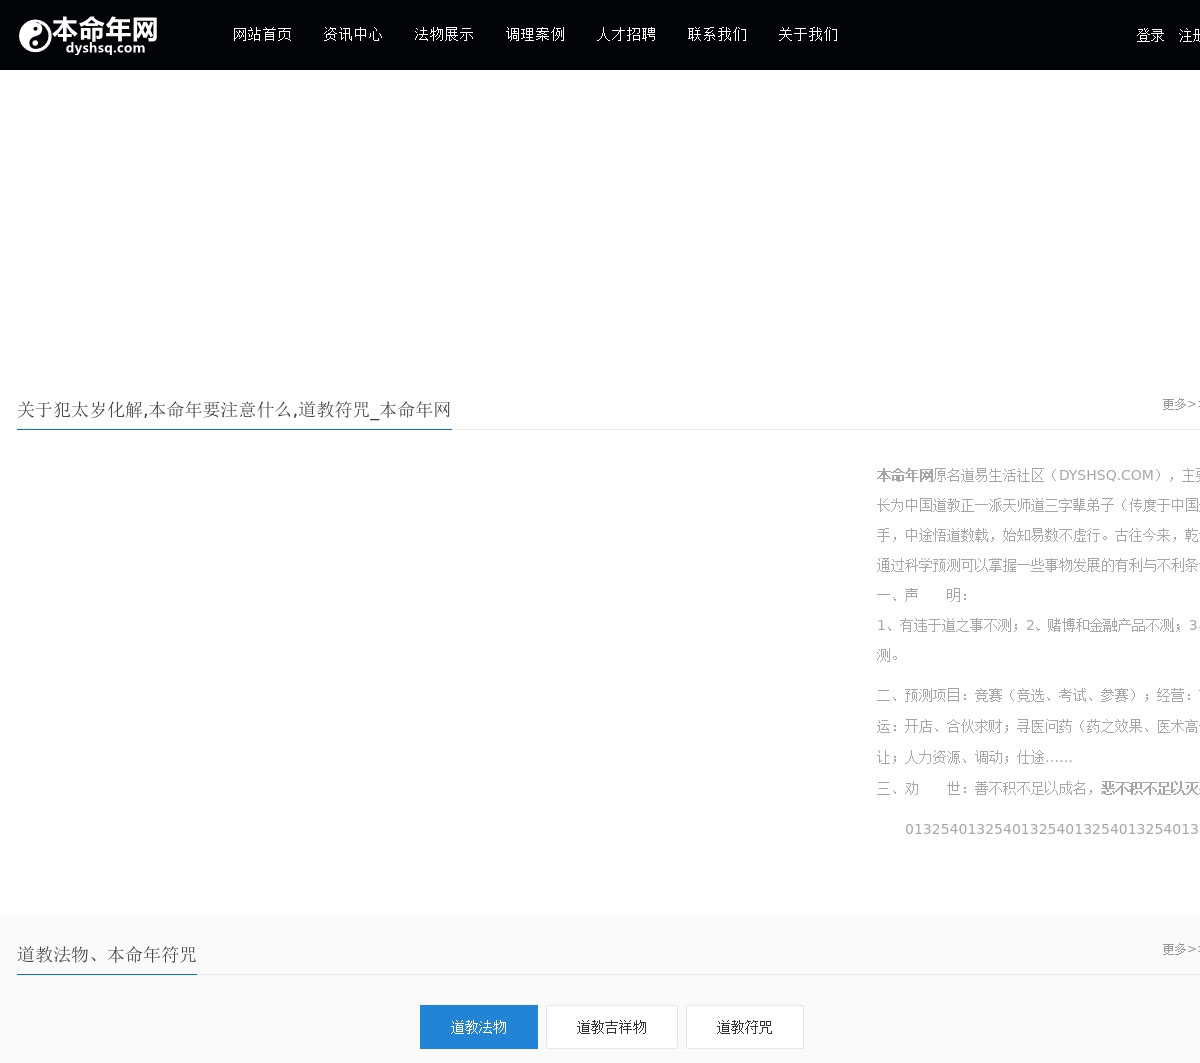Click 更多>> beside the 道教法物、本命年符咒 heading

coord(1180,949)
